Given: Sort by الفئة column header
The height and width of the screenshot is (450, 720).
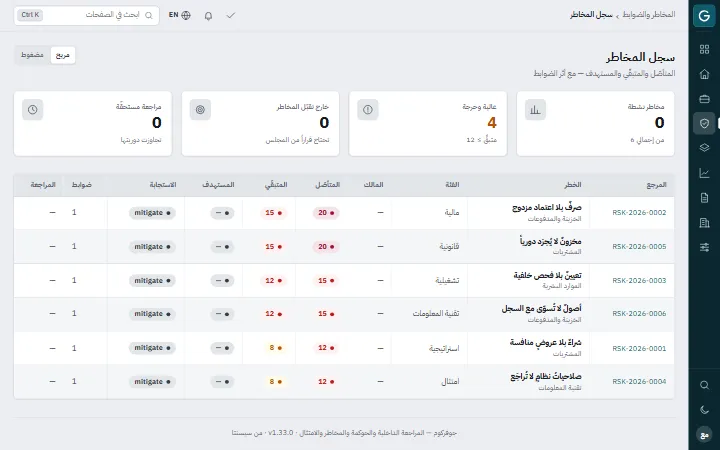Looking at the screenshot, I should coord(452,185).
